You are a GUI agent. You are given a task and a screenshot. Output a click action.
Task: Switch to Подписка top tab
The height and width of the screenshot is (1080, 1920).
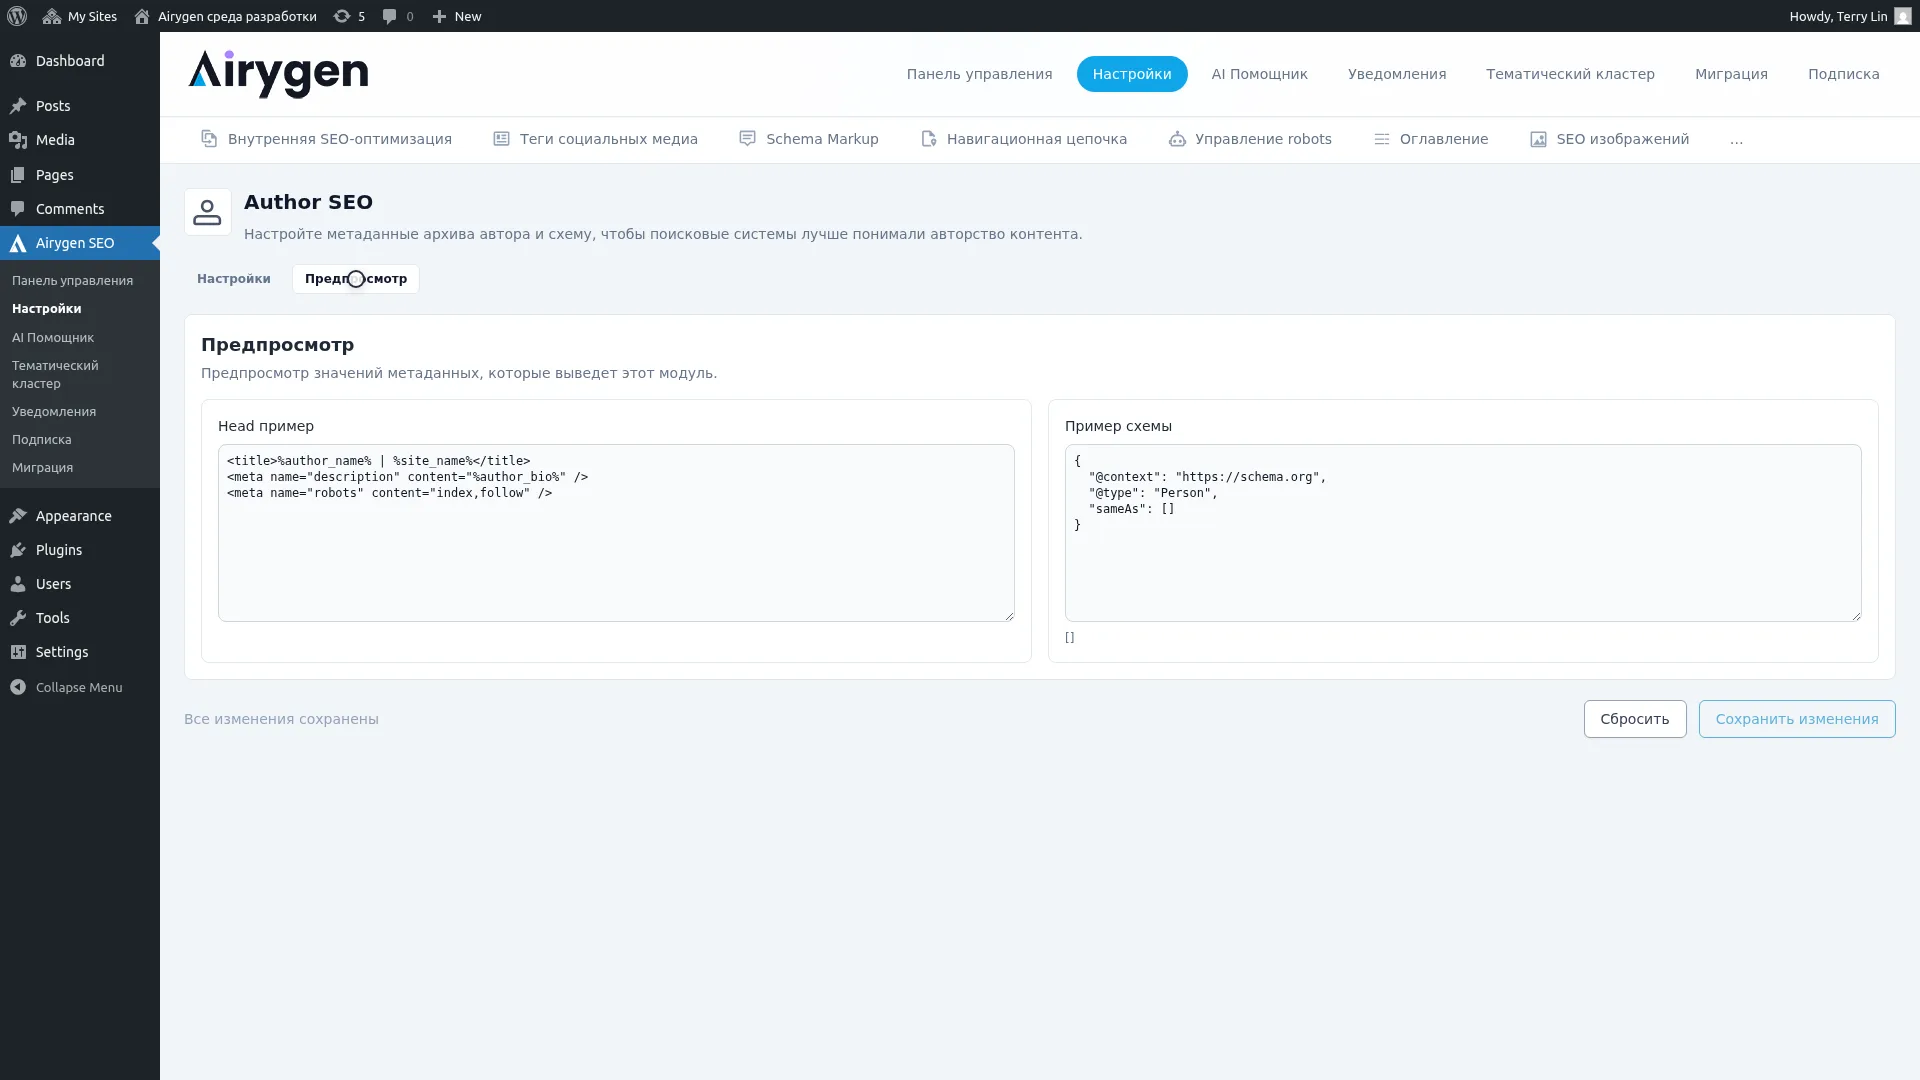click(x=1843, y=74)
